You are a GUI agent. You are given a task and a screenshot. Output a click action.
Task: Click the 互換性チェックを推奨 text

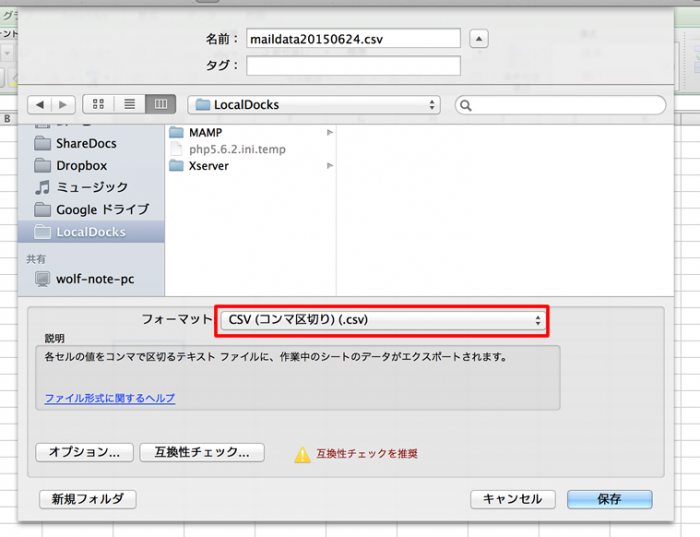[367, 454]
